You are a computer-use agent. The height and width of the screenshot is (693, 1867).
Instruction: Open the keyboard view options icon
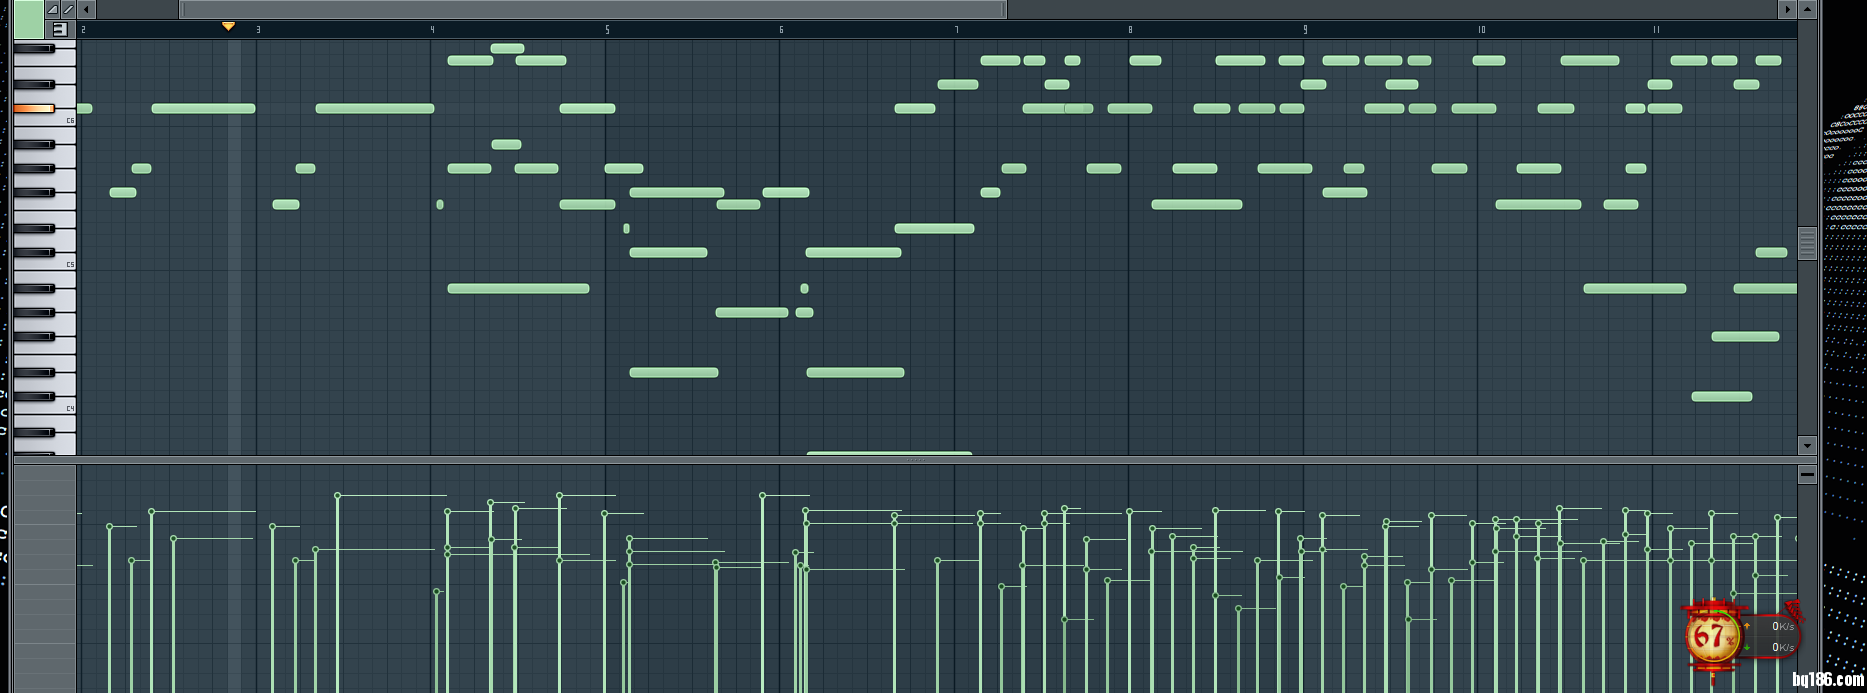(x=59, y=29)
